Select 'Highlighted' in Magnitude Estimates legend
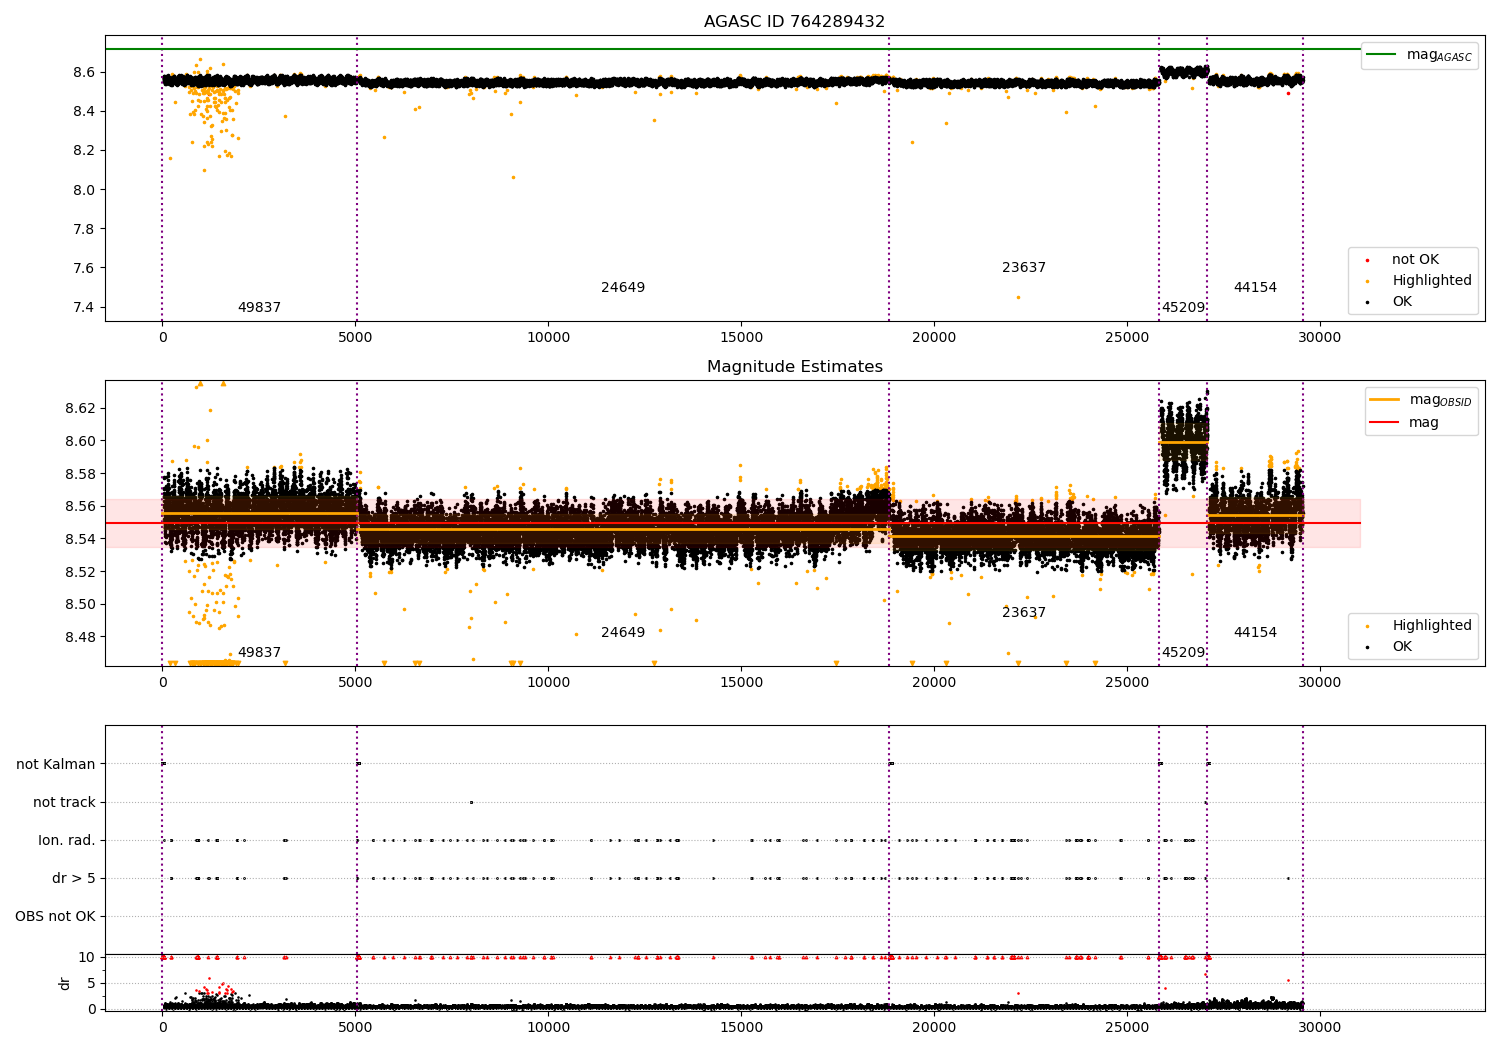Screen dimensions: 1500x1050 click(1432, 626)
